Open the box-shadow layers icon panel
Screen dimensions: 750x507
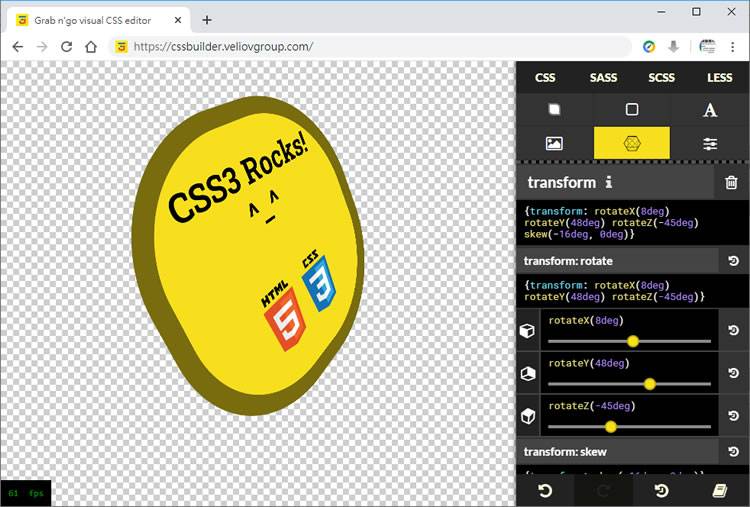click(554, 110)
